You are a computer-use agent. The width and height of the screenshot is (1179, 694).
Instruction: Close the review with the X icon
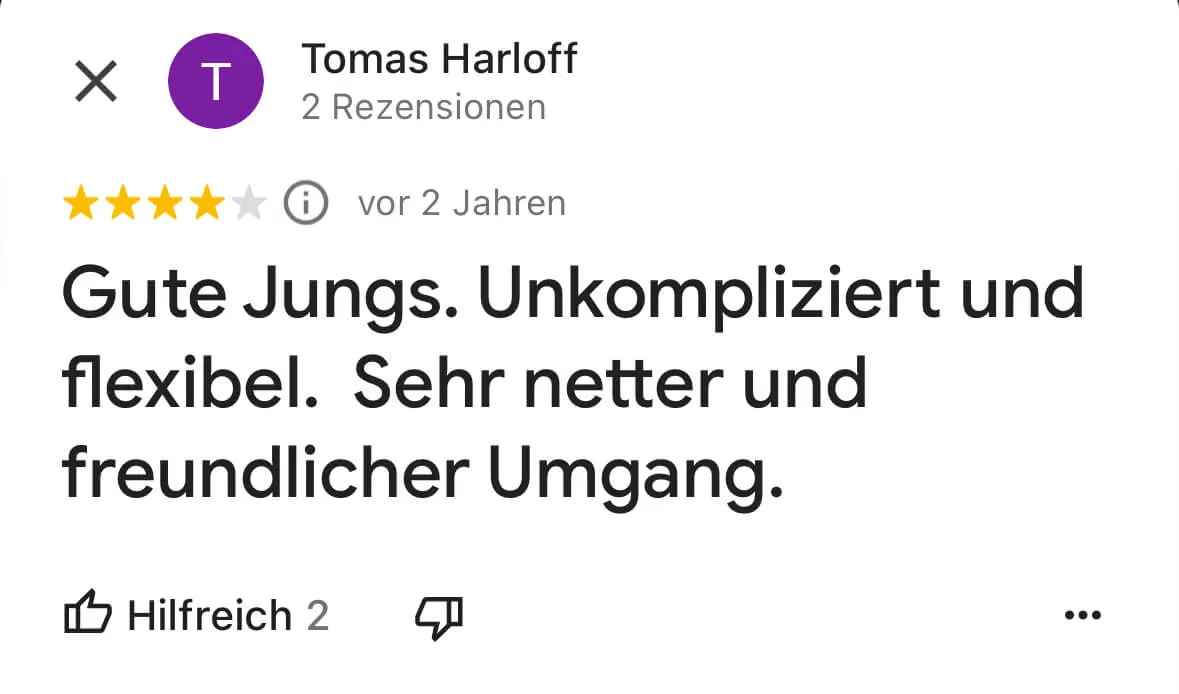(x=96, y=81)
